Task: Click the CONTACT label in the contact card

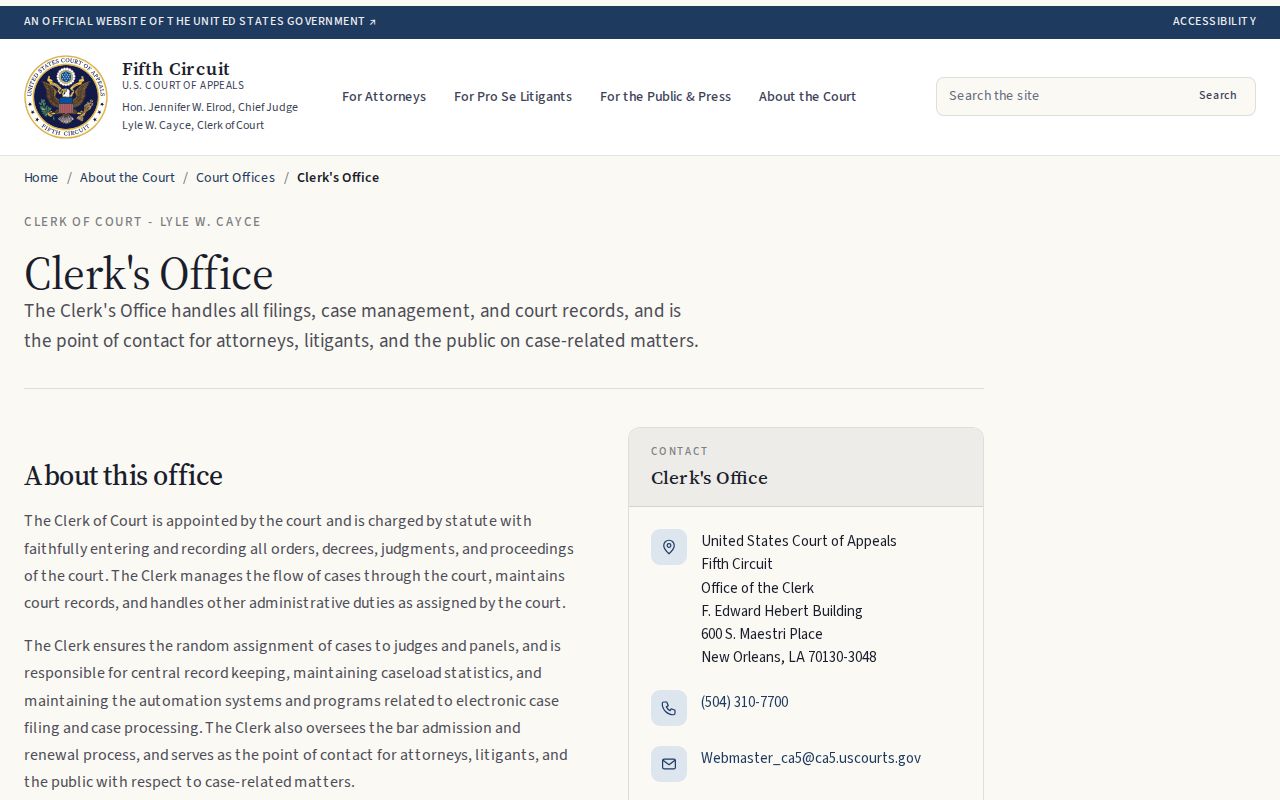Action: point(679,451)
